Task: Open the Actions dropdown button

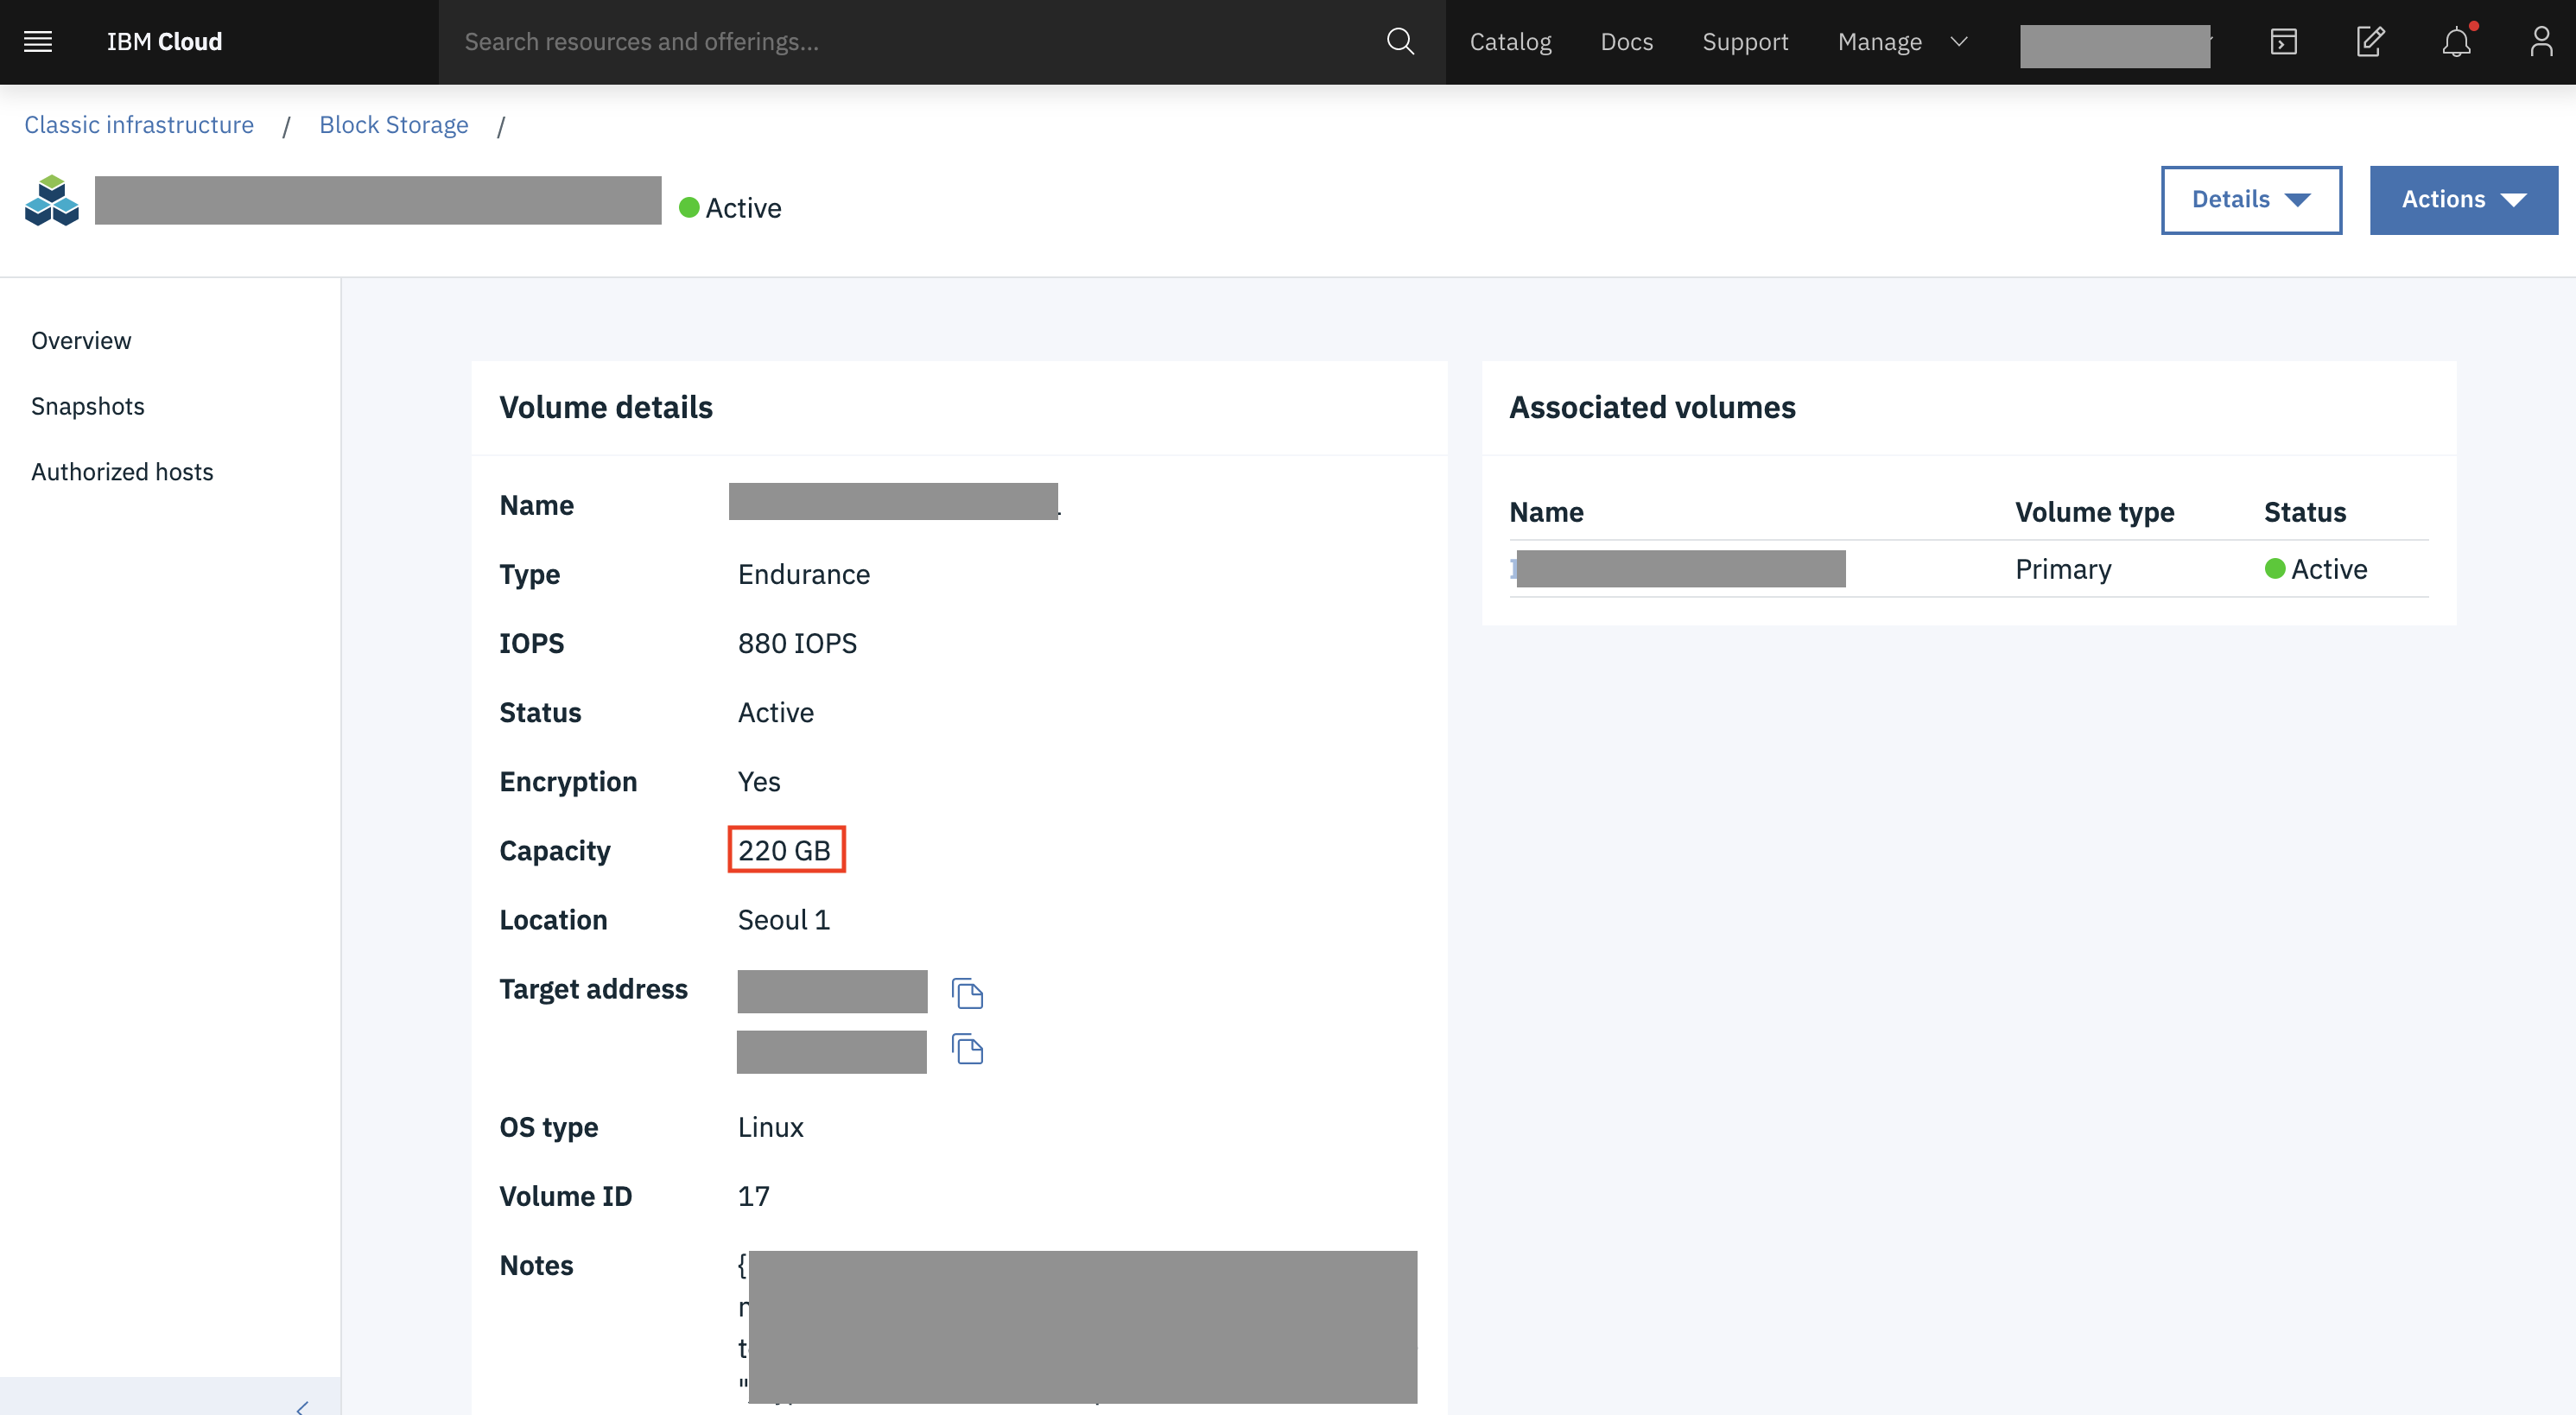Action: [x=2463, y=200]
